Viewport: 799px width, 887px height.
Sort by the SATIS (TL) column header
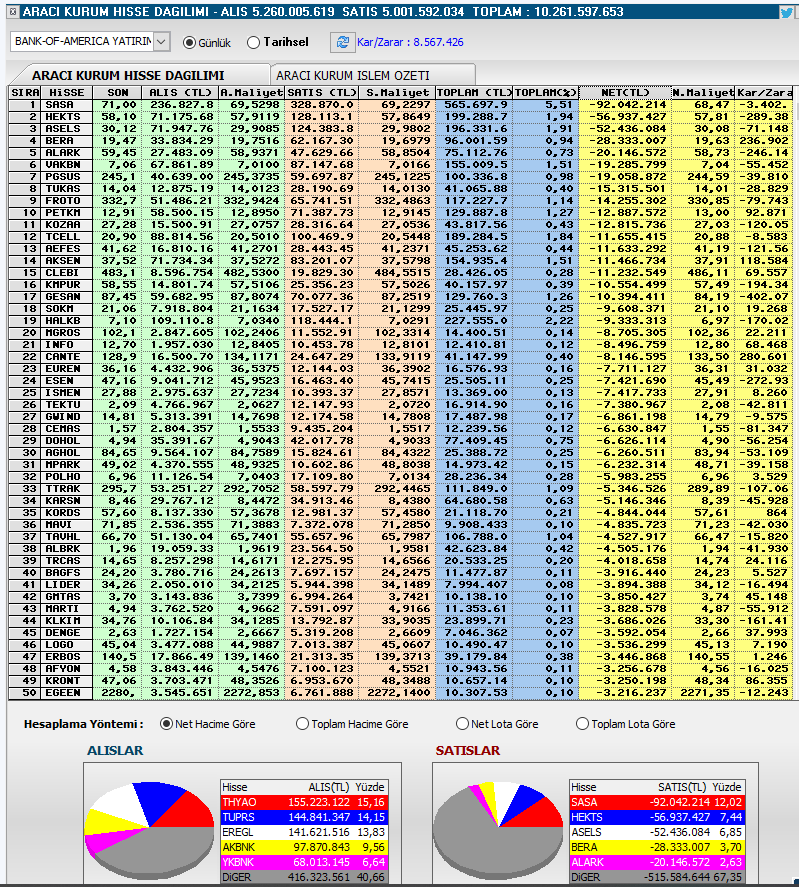click(x=321, y=93)
